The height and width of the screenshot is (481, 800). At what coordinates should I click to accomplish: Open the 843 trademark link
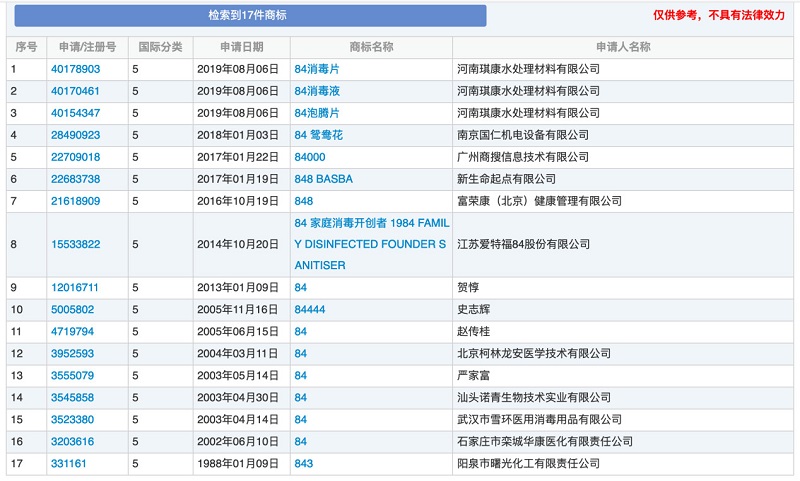click(x=303, y=464)
